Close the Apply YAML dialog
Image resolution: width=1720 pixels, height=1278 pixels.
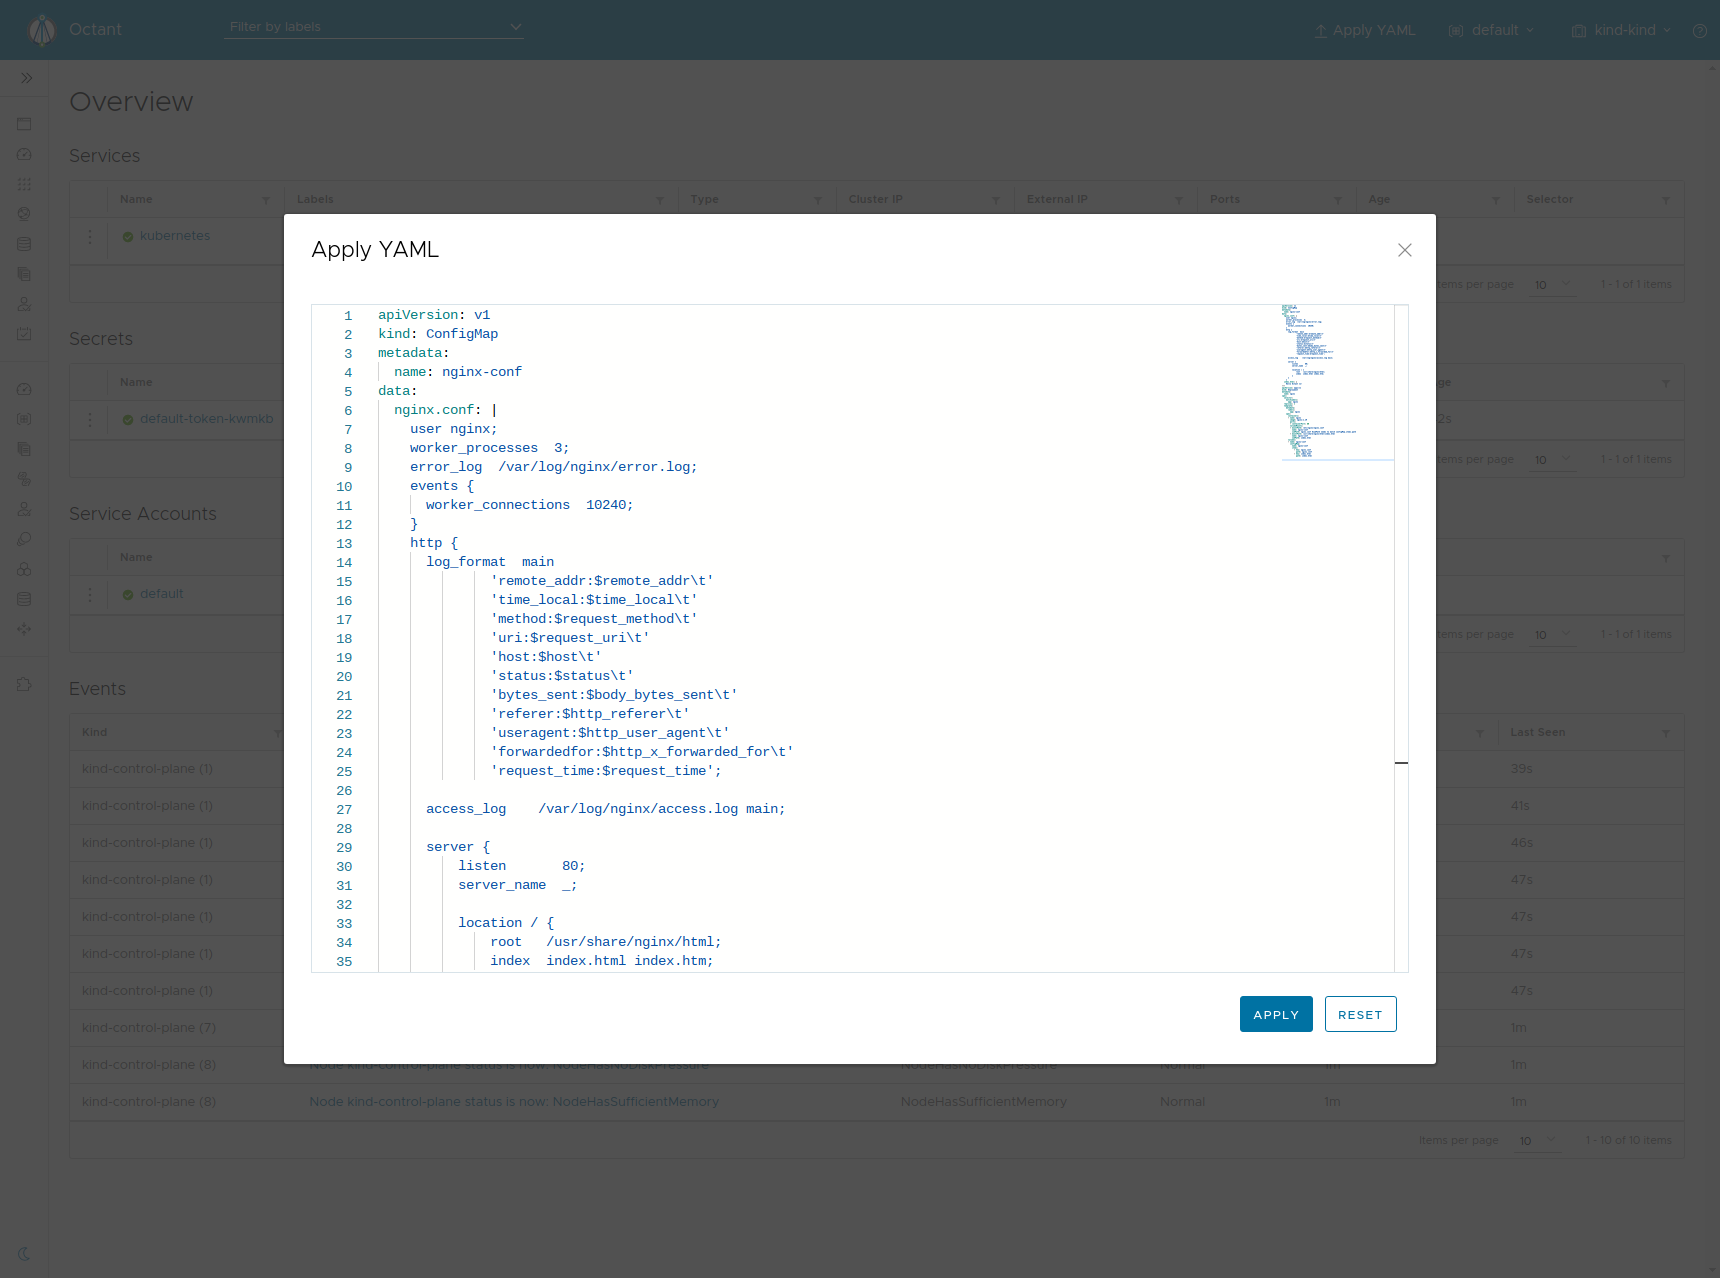(1404, 250)
